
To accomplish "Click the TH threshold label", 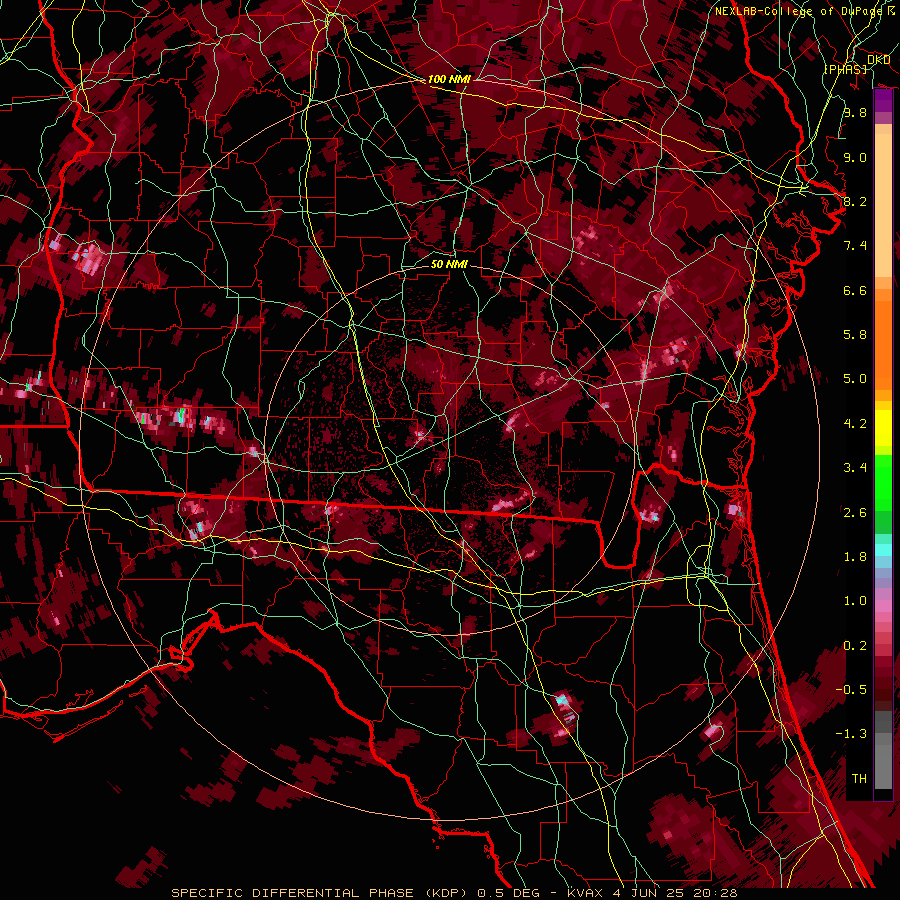I will (859, 779).
